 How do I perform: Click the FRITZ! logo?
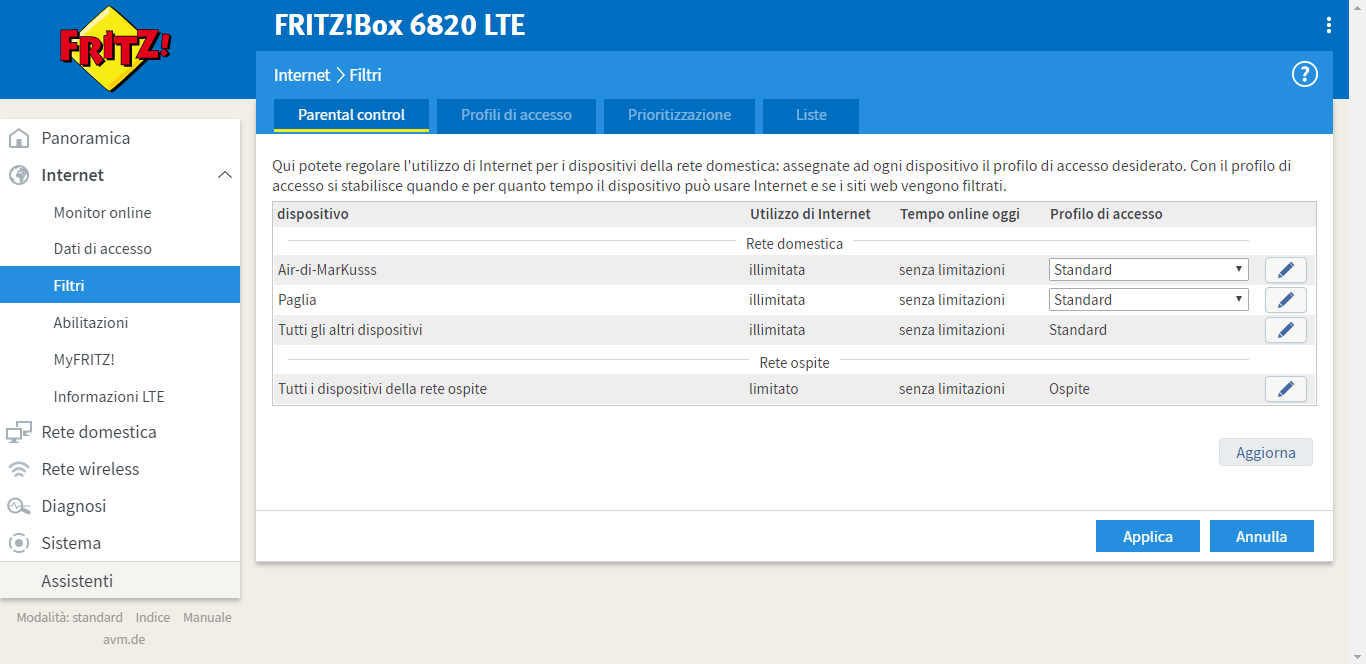[x=116, y=49]
